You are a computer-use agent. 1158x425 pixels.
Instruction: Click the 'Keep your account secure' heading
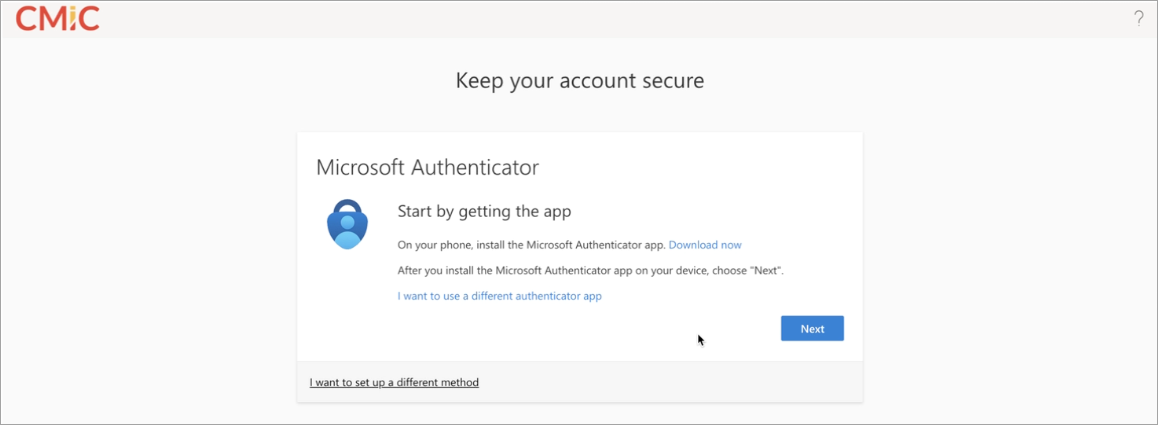tap(580, 80)
